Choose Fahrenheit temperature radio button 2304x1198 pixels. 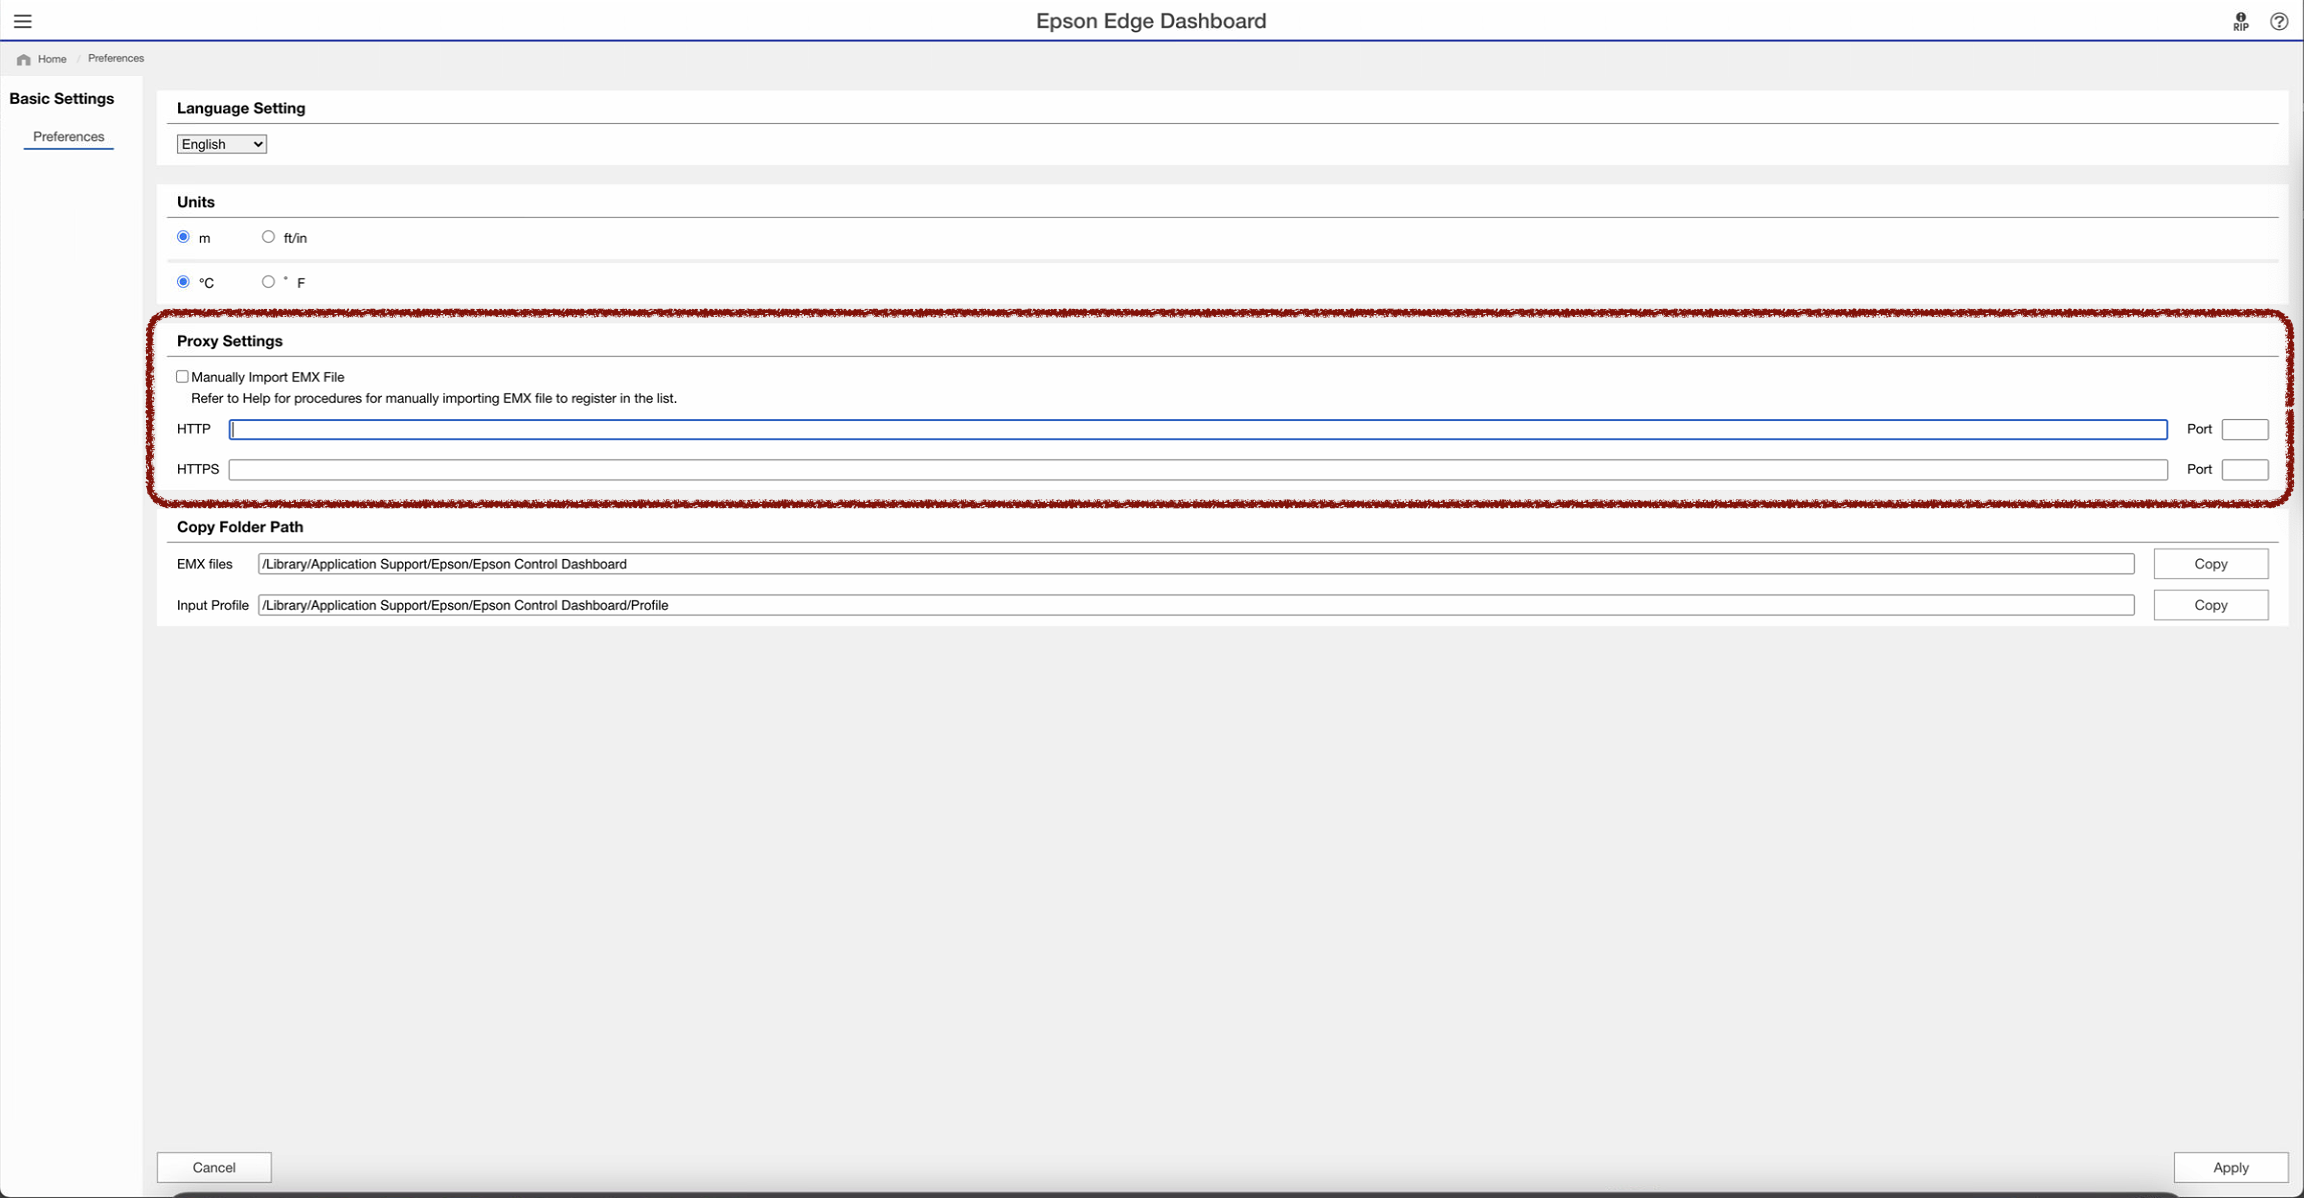(x=268, y=282)
